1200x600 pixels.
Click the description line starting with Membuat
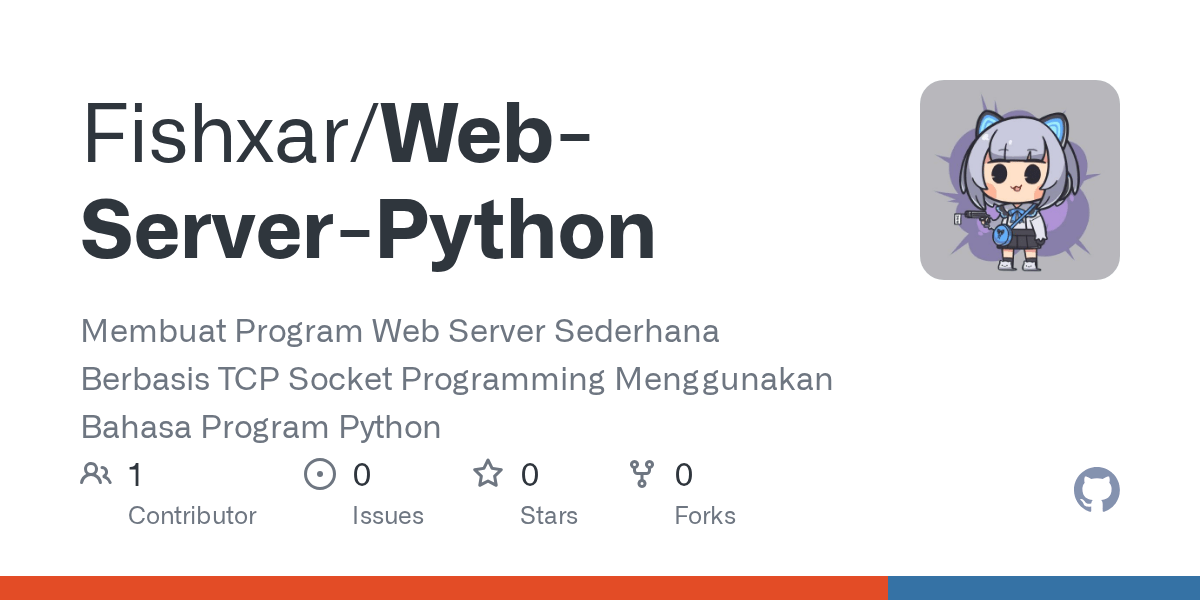tap(400, 331)
